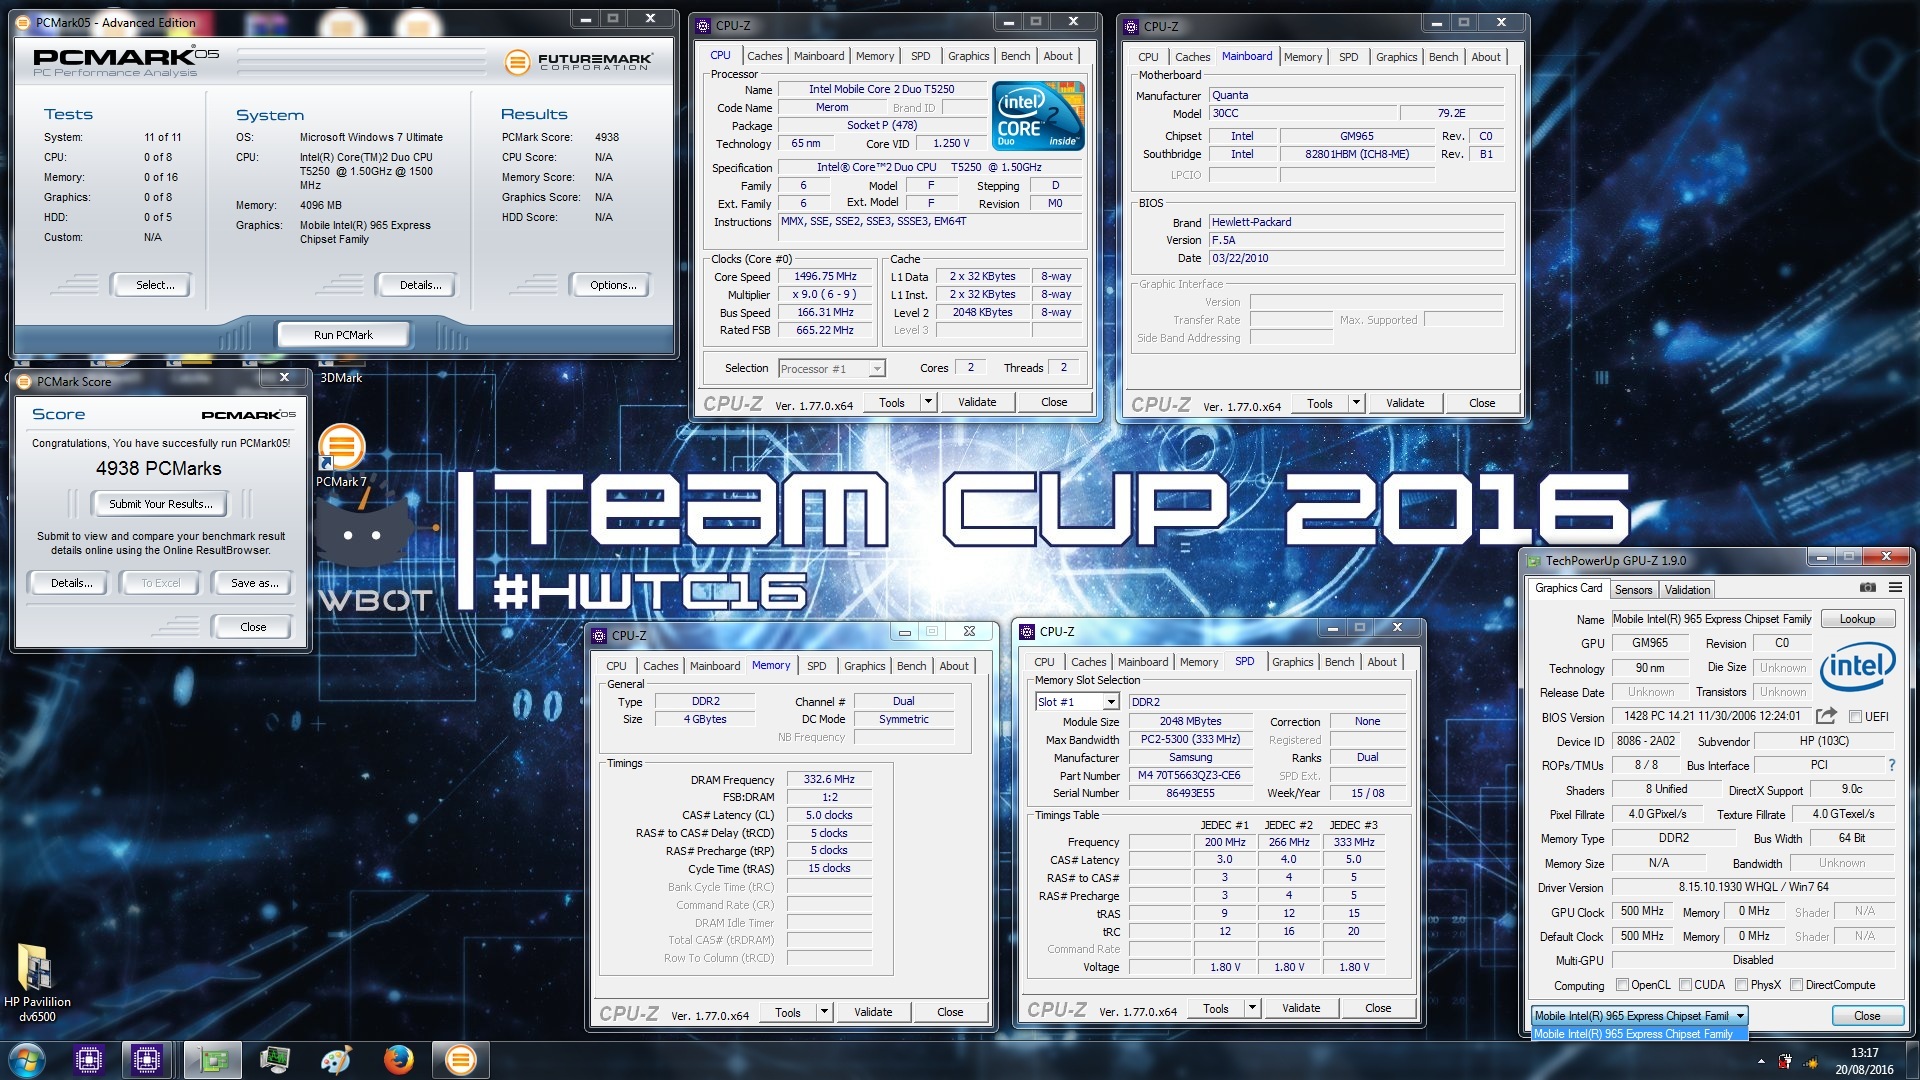Screen dimensions: 1920x1080
Task: Click the PCMark Score window title icon
Action: (24, 381)
